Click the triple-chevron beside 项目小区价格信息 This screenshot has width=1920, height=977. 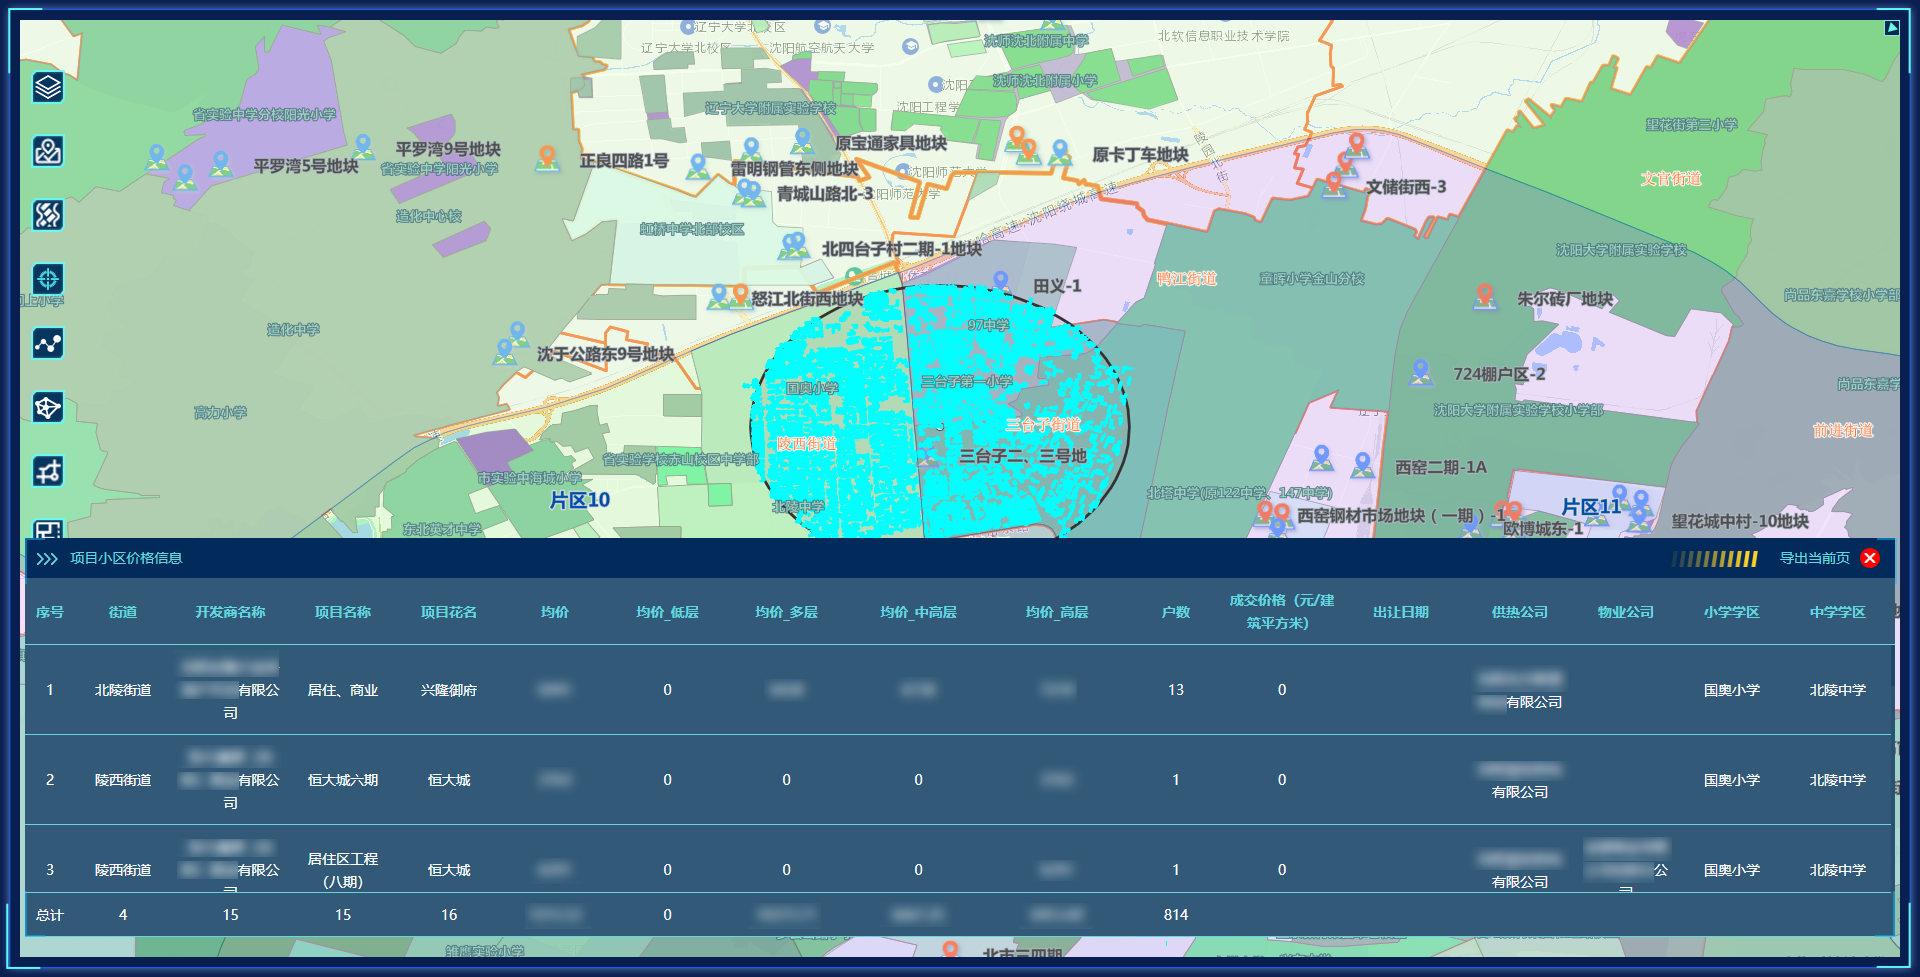click(x=47, y=559)
